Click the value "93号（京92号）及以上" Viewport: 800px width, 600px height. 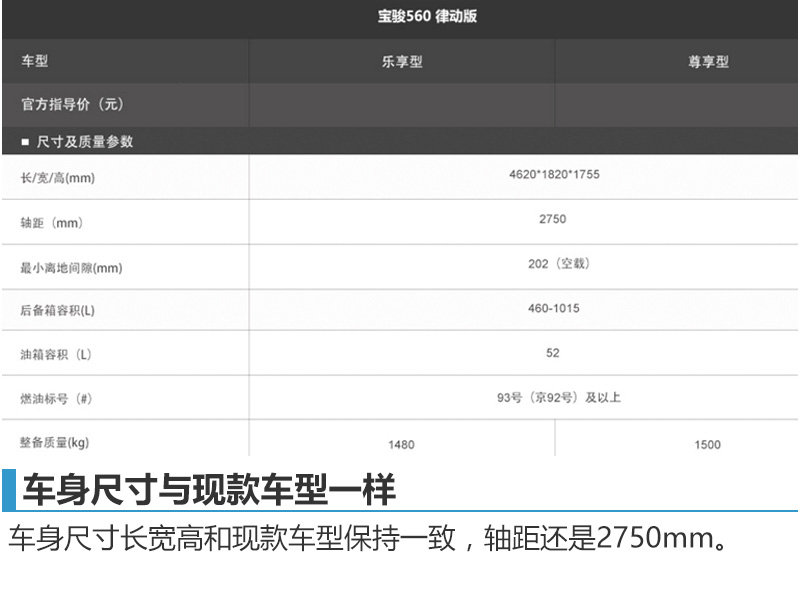[x=559, y=397]
